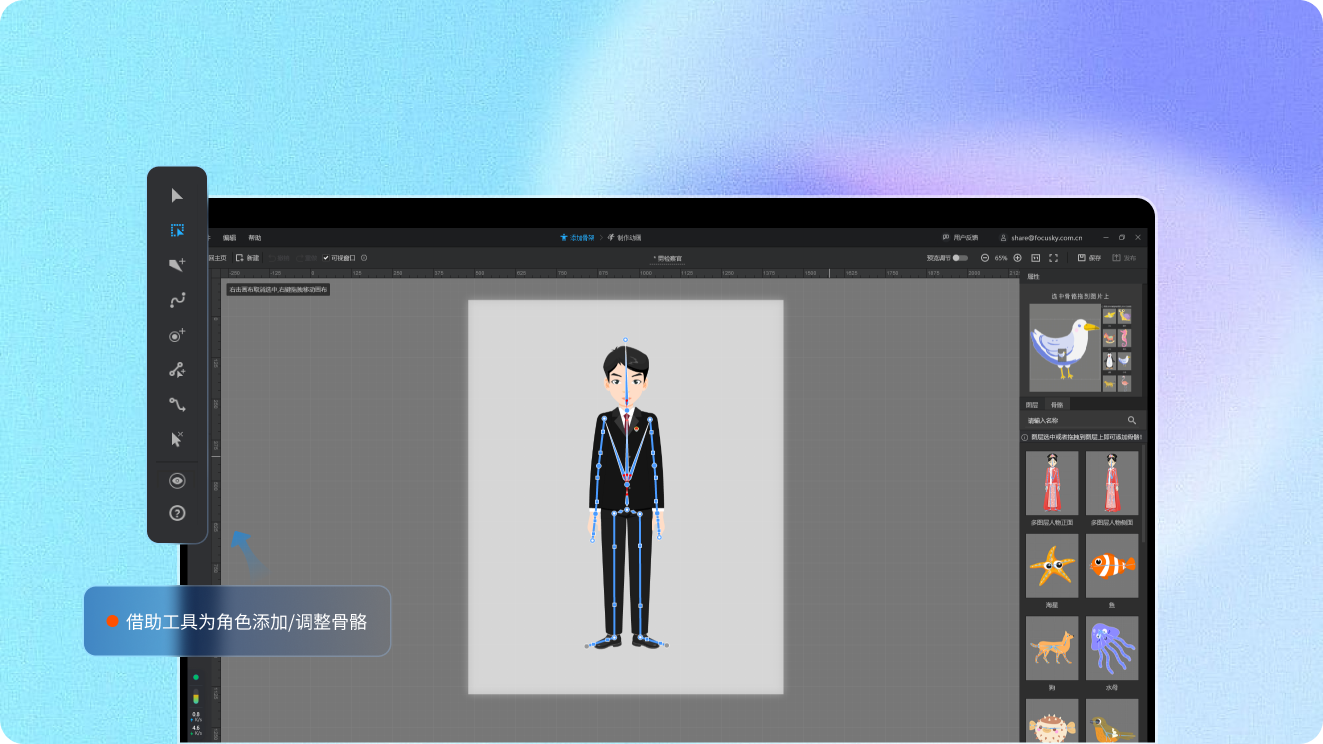This screenshot has width=1323, height=744.
Task: Select the arrow selection tool
Action: click(177, 195)
